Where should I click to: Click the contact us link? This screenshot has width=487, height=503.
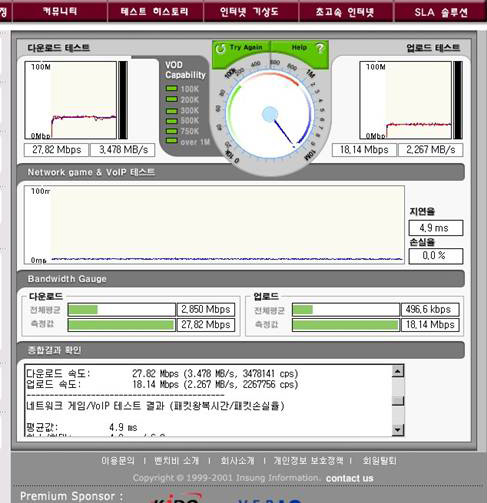(x=350, y=478)
